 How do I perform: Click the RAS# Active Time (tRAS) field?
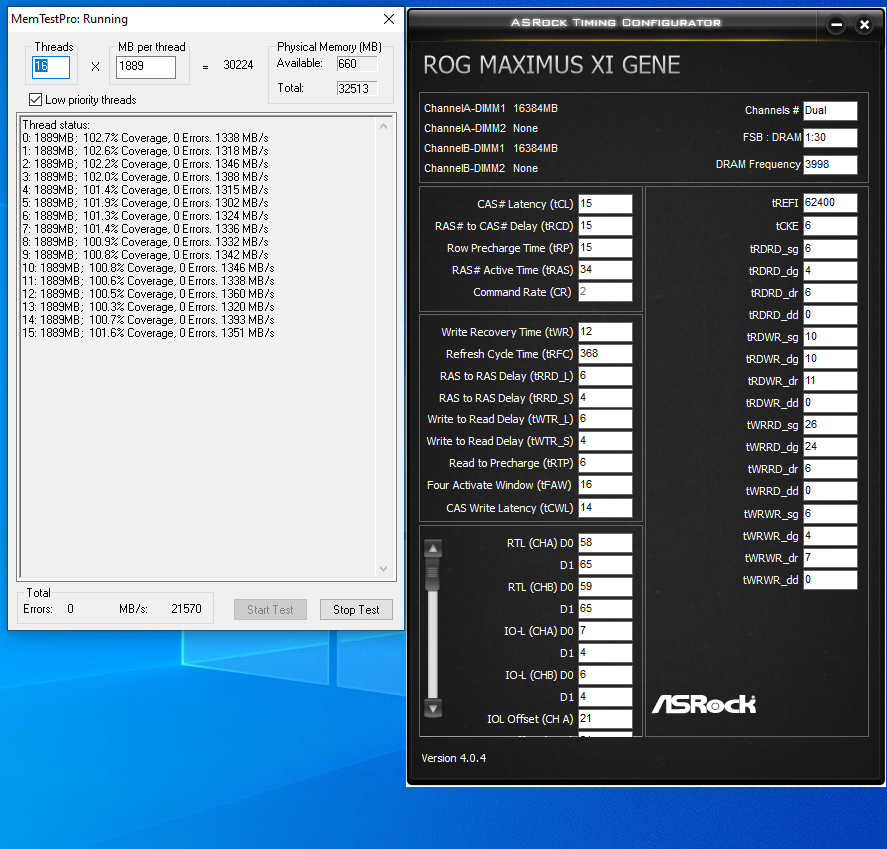(x=605, y=270)
